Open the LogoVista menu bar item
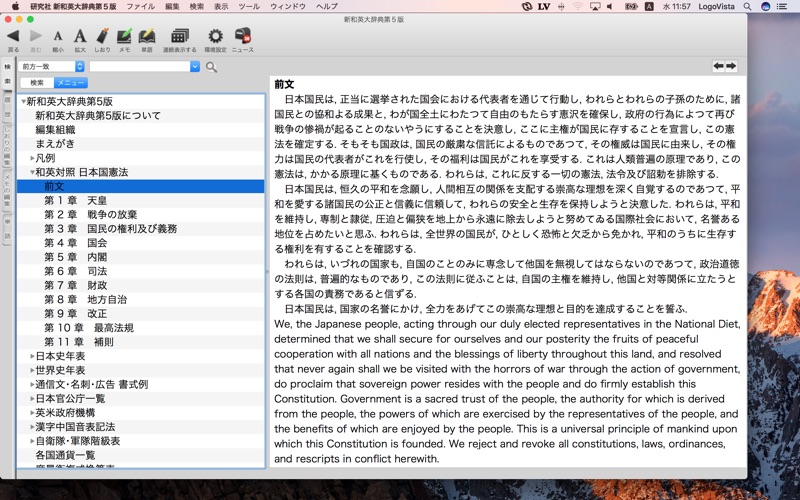Viewport: 800px width, 500px height. [716, 6]
